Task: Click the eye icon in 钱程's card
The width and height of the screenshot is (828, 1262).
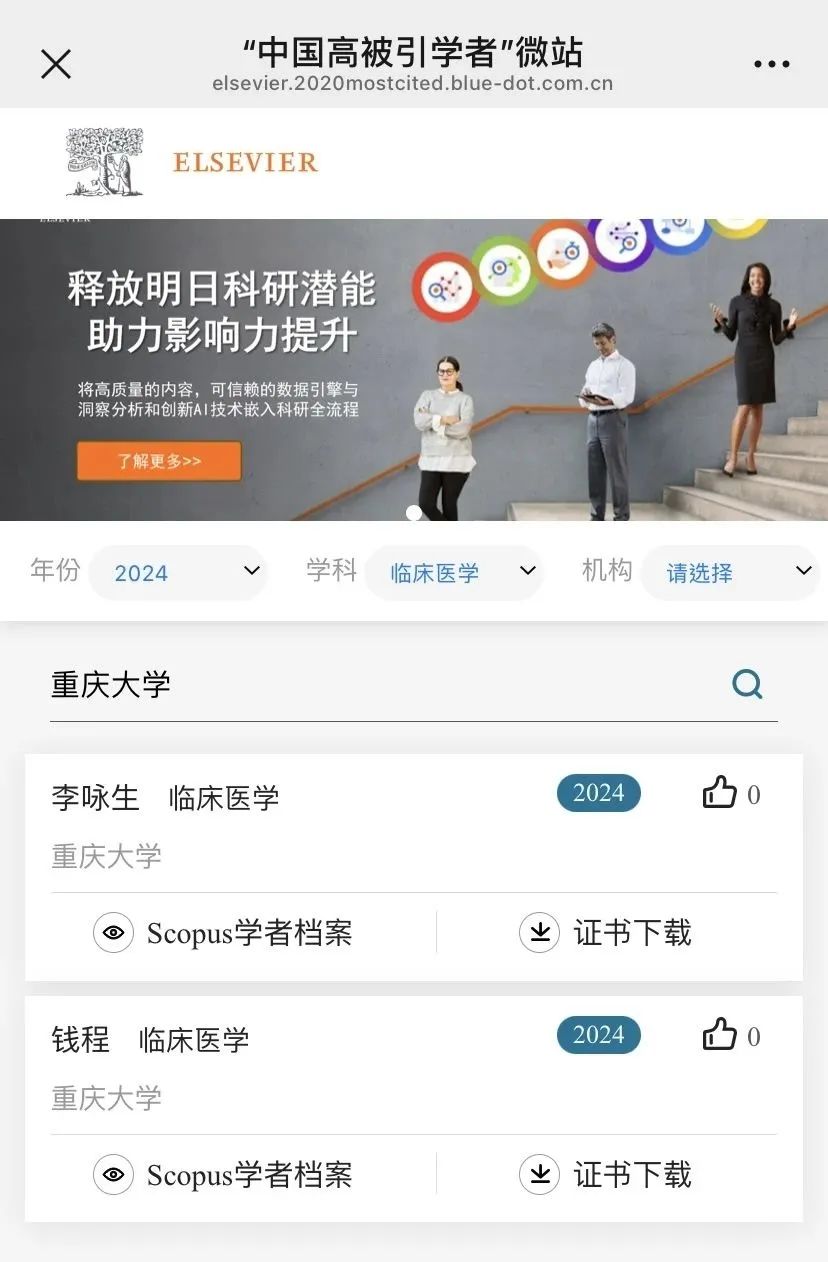Action: [x=114, y=1175]
